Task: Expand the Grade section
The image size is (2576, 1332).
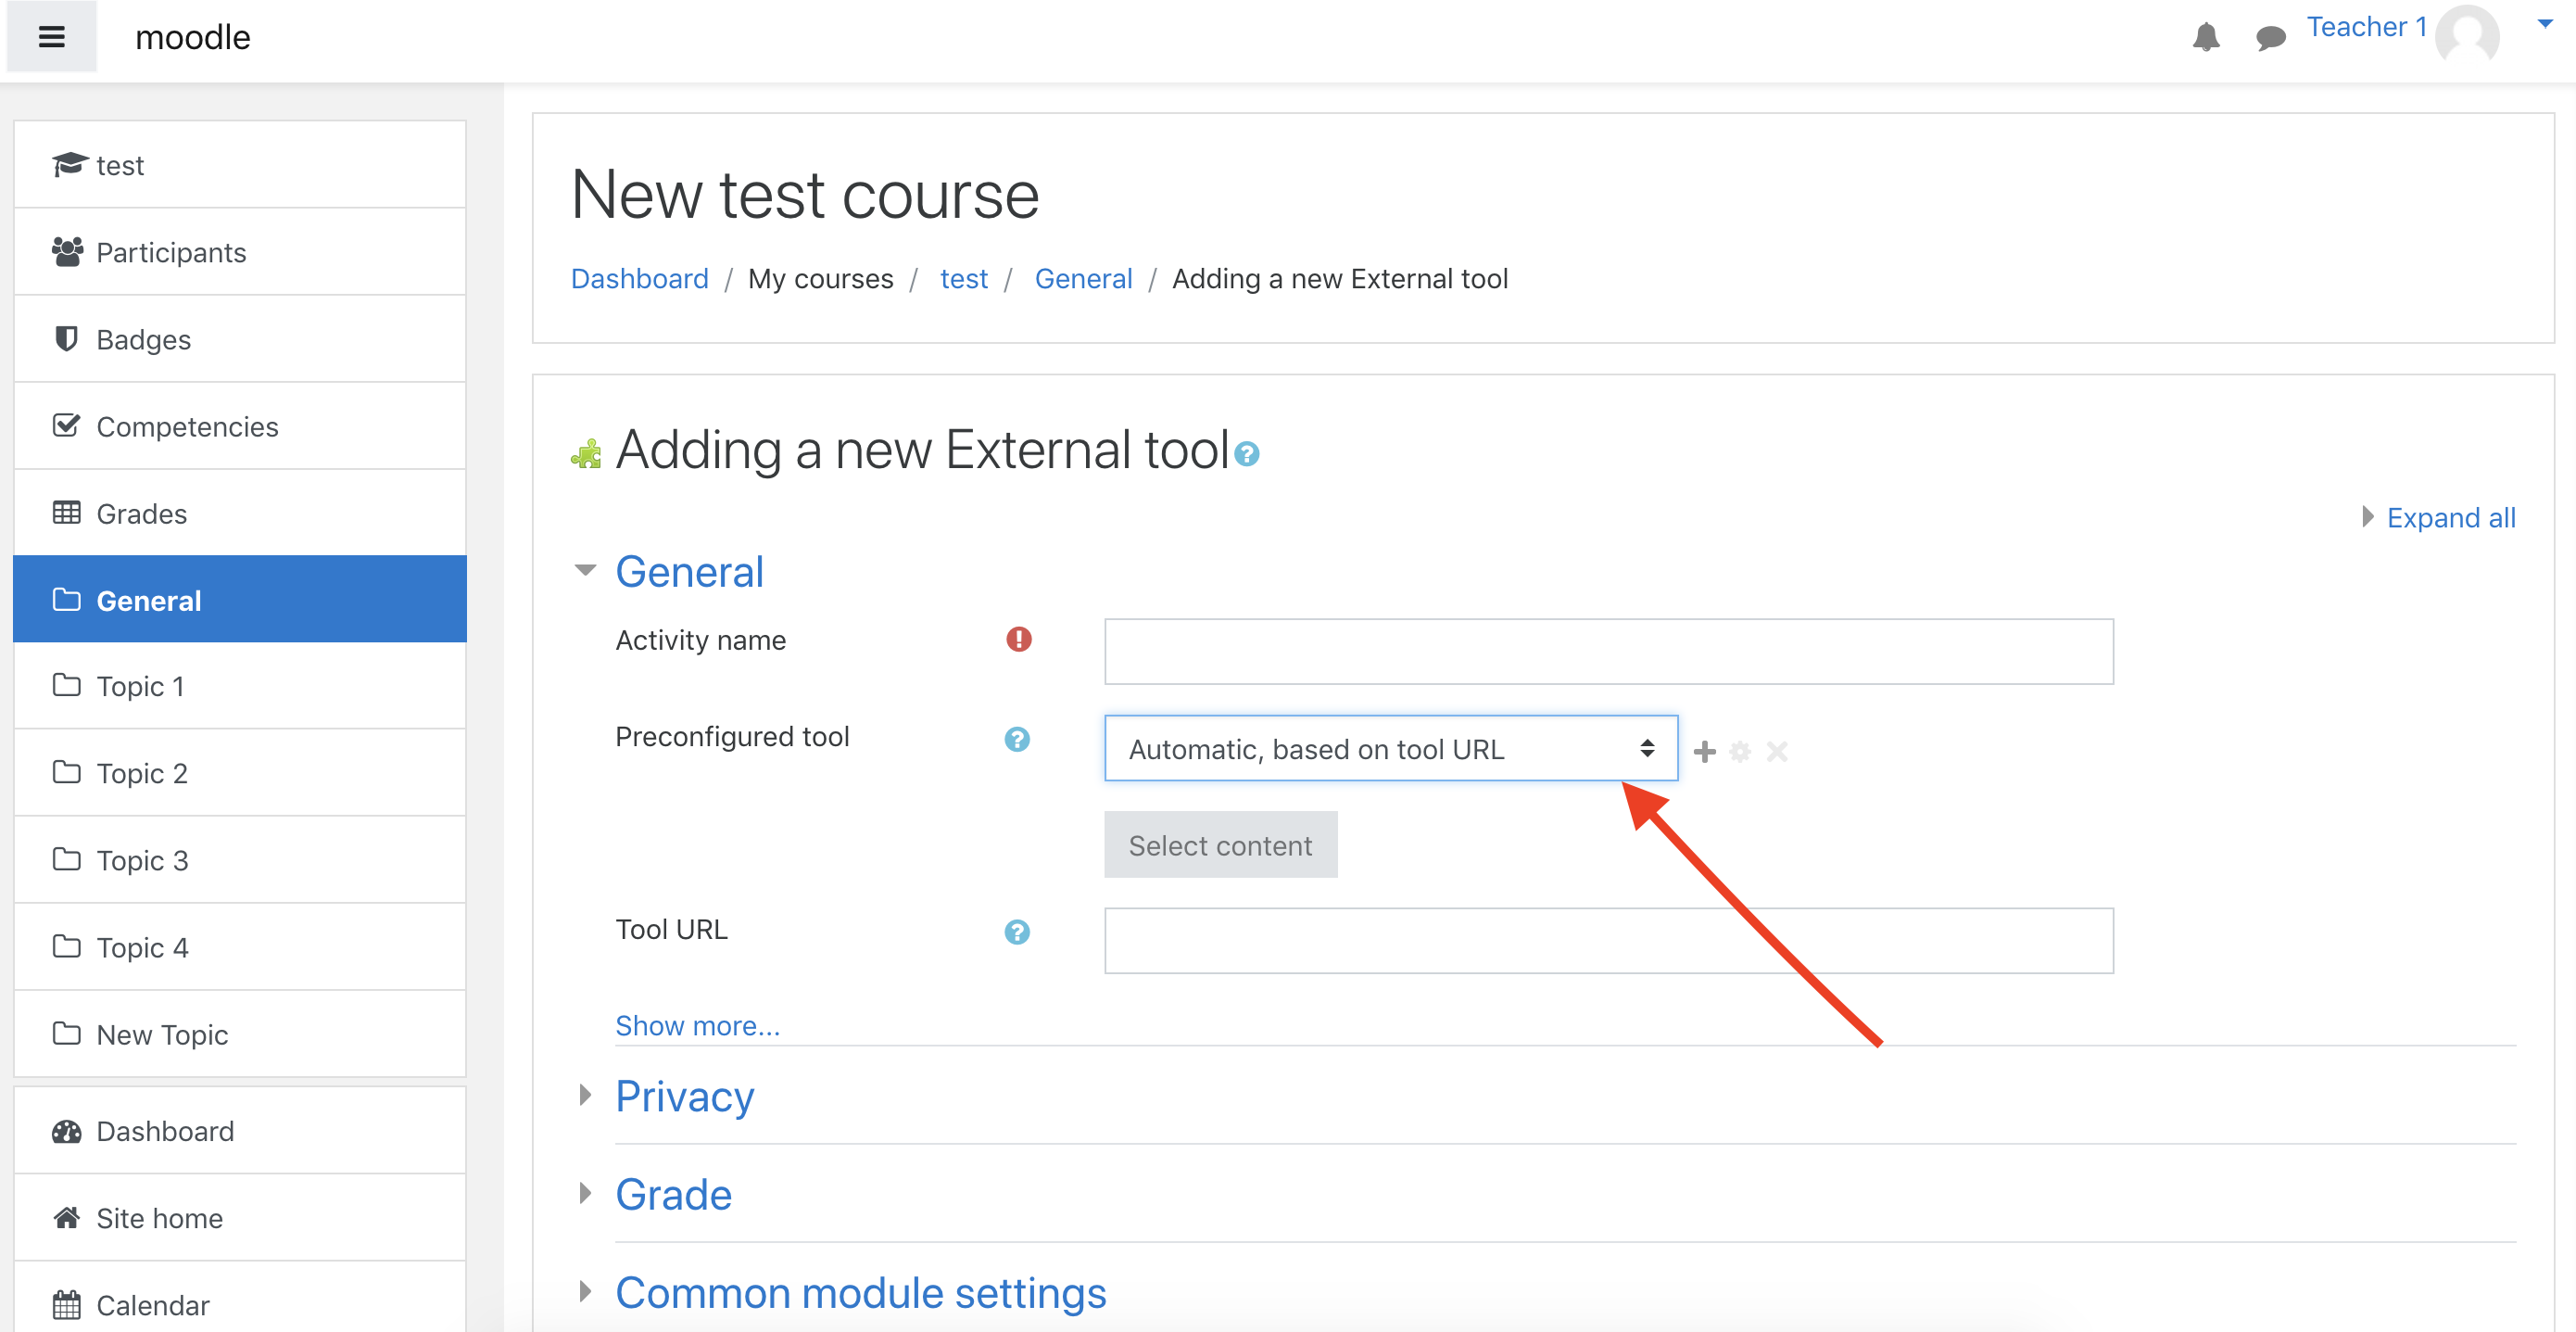Action: tap(673, 1194)
